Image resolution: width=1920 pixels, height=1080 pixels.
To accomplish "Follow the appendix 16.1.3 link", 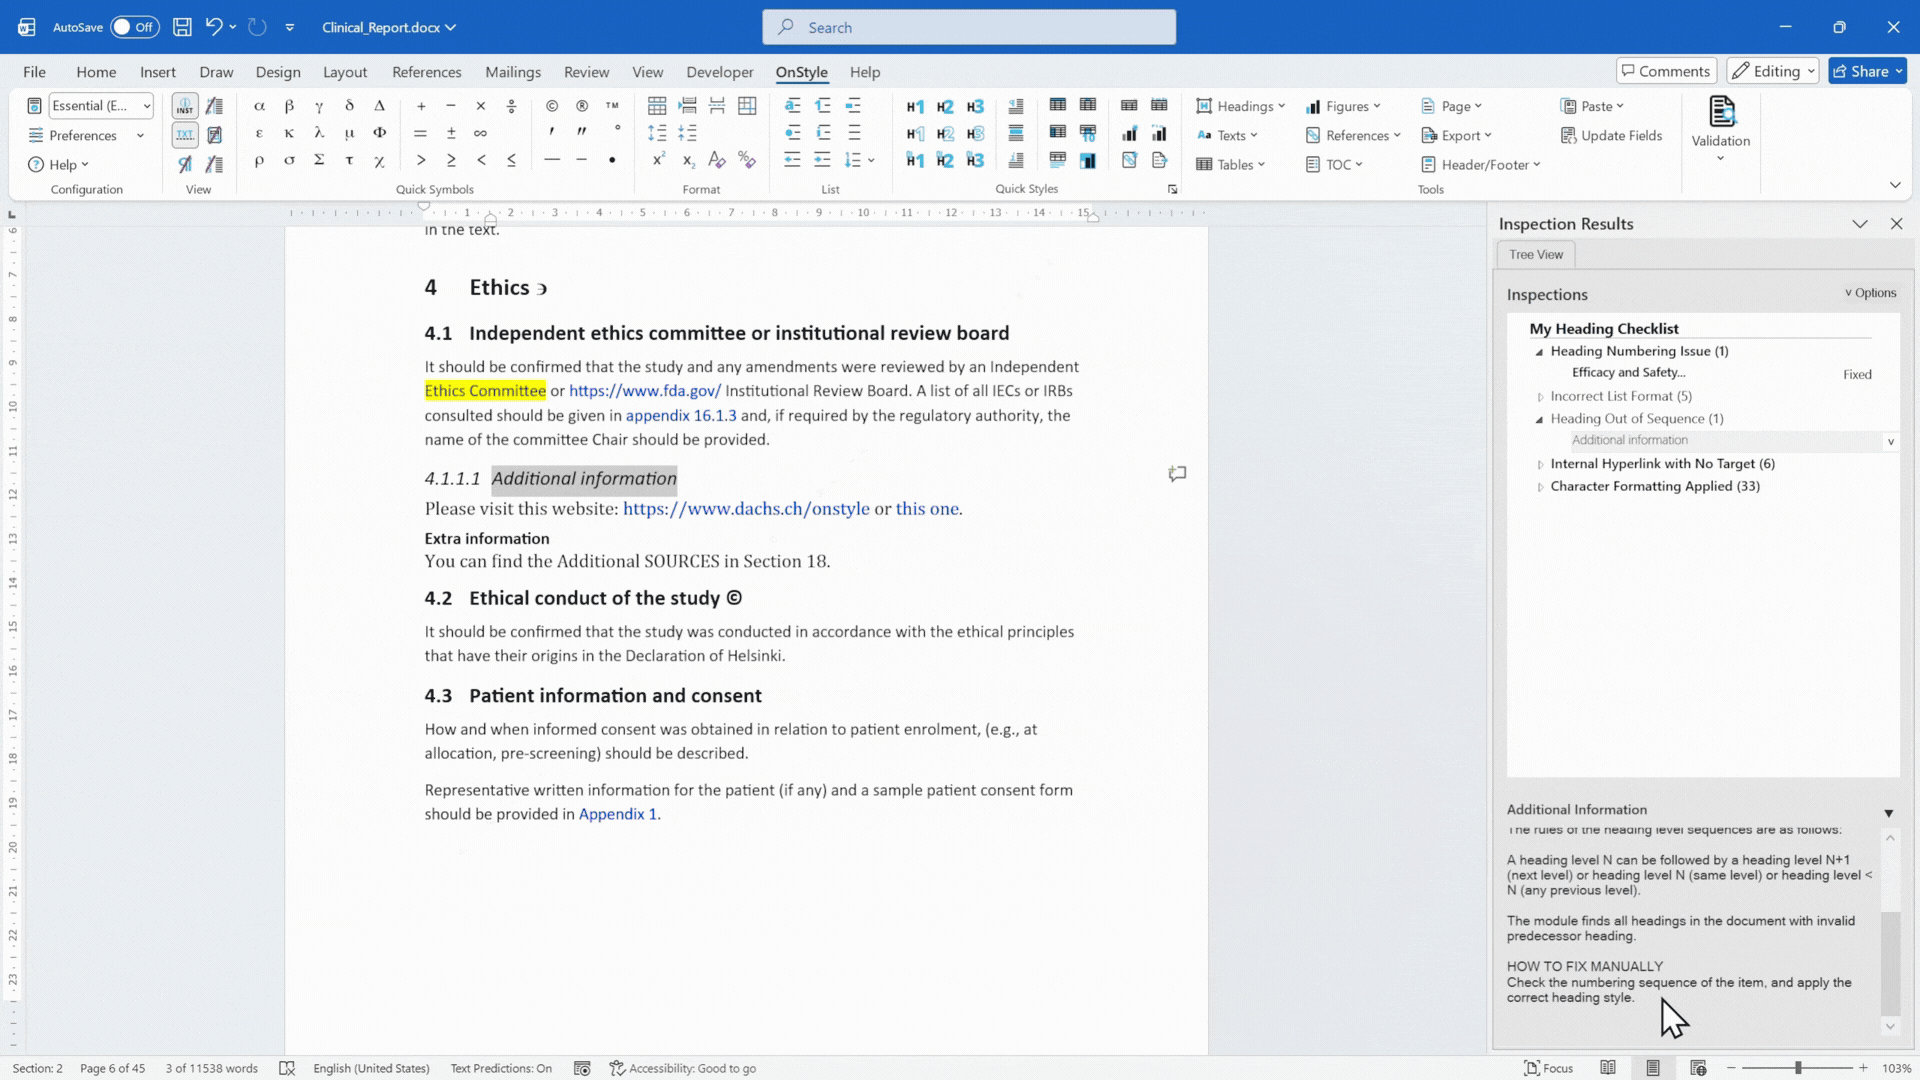I will (x=681, y=416).
